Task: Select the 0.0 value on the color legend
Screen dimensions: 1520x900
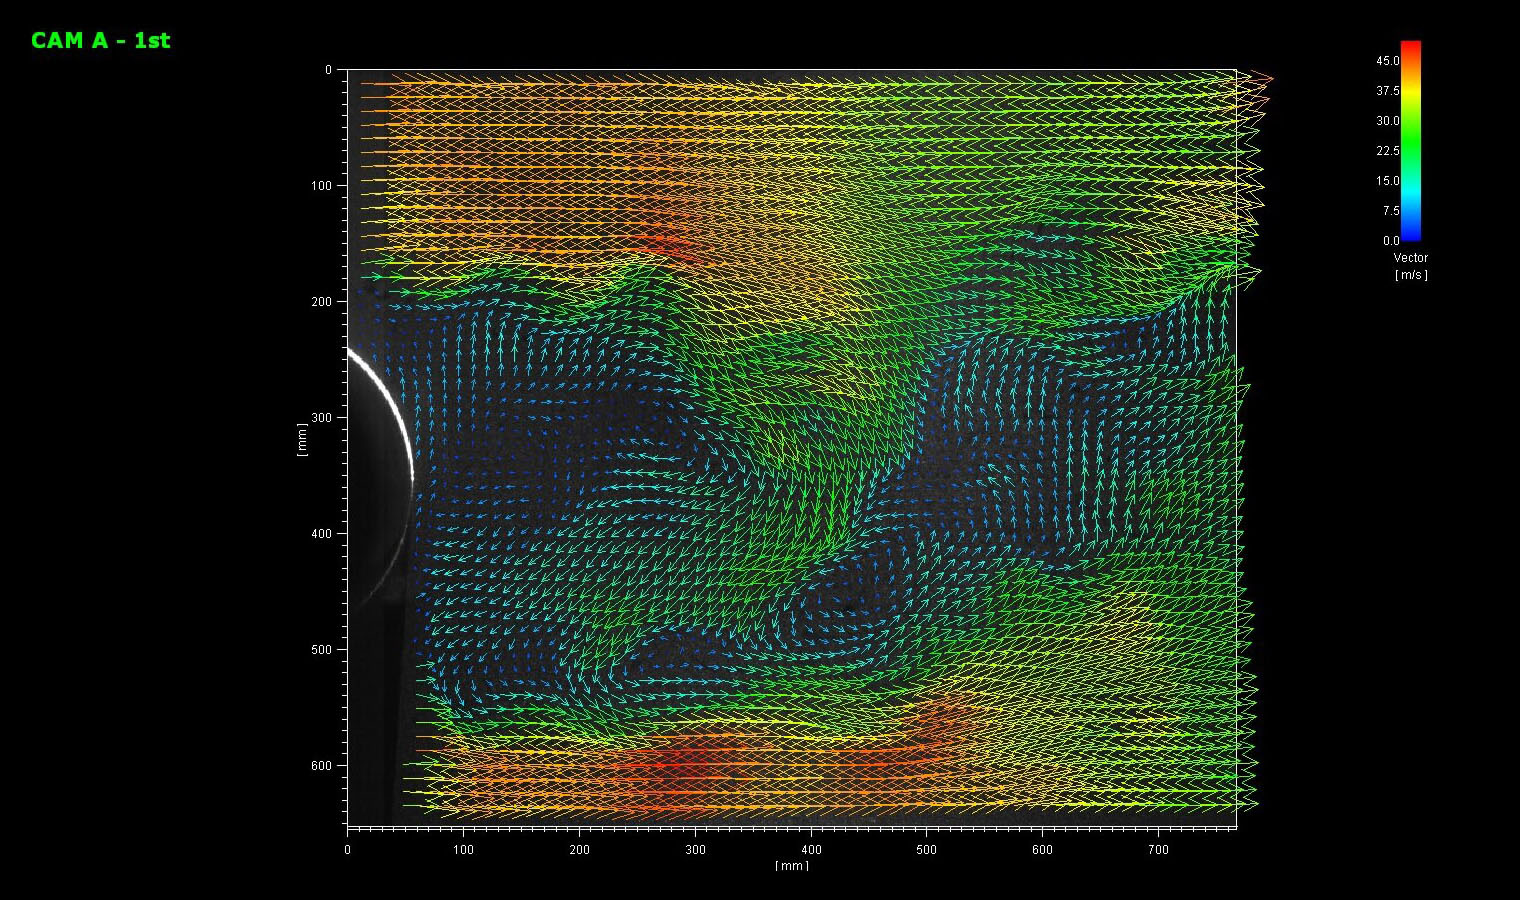Action: pyautogui.click(x=1391, y=241)
